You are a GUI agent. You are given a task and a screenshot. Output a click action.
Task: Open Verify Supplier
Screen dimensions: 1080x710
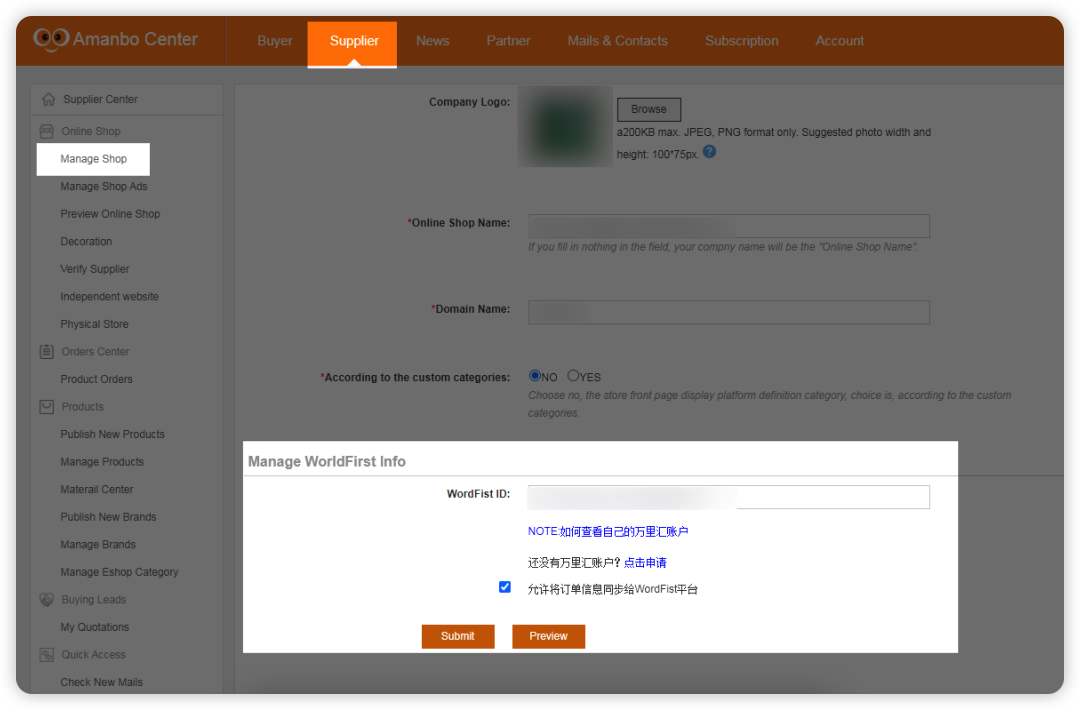(94, 269)
